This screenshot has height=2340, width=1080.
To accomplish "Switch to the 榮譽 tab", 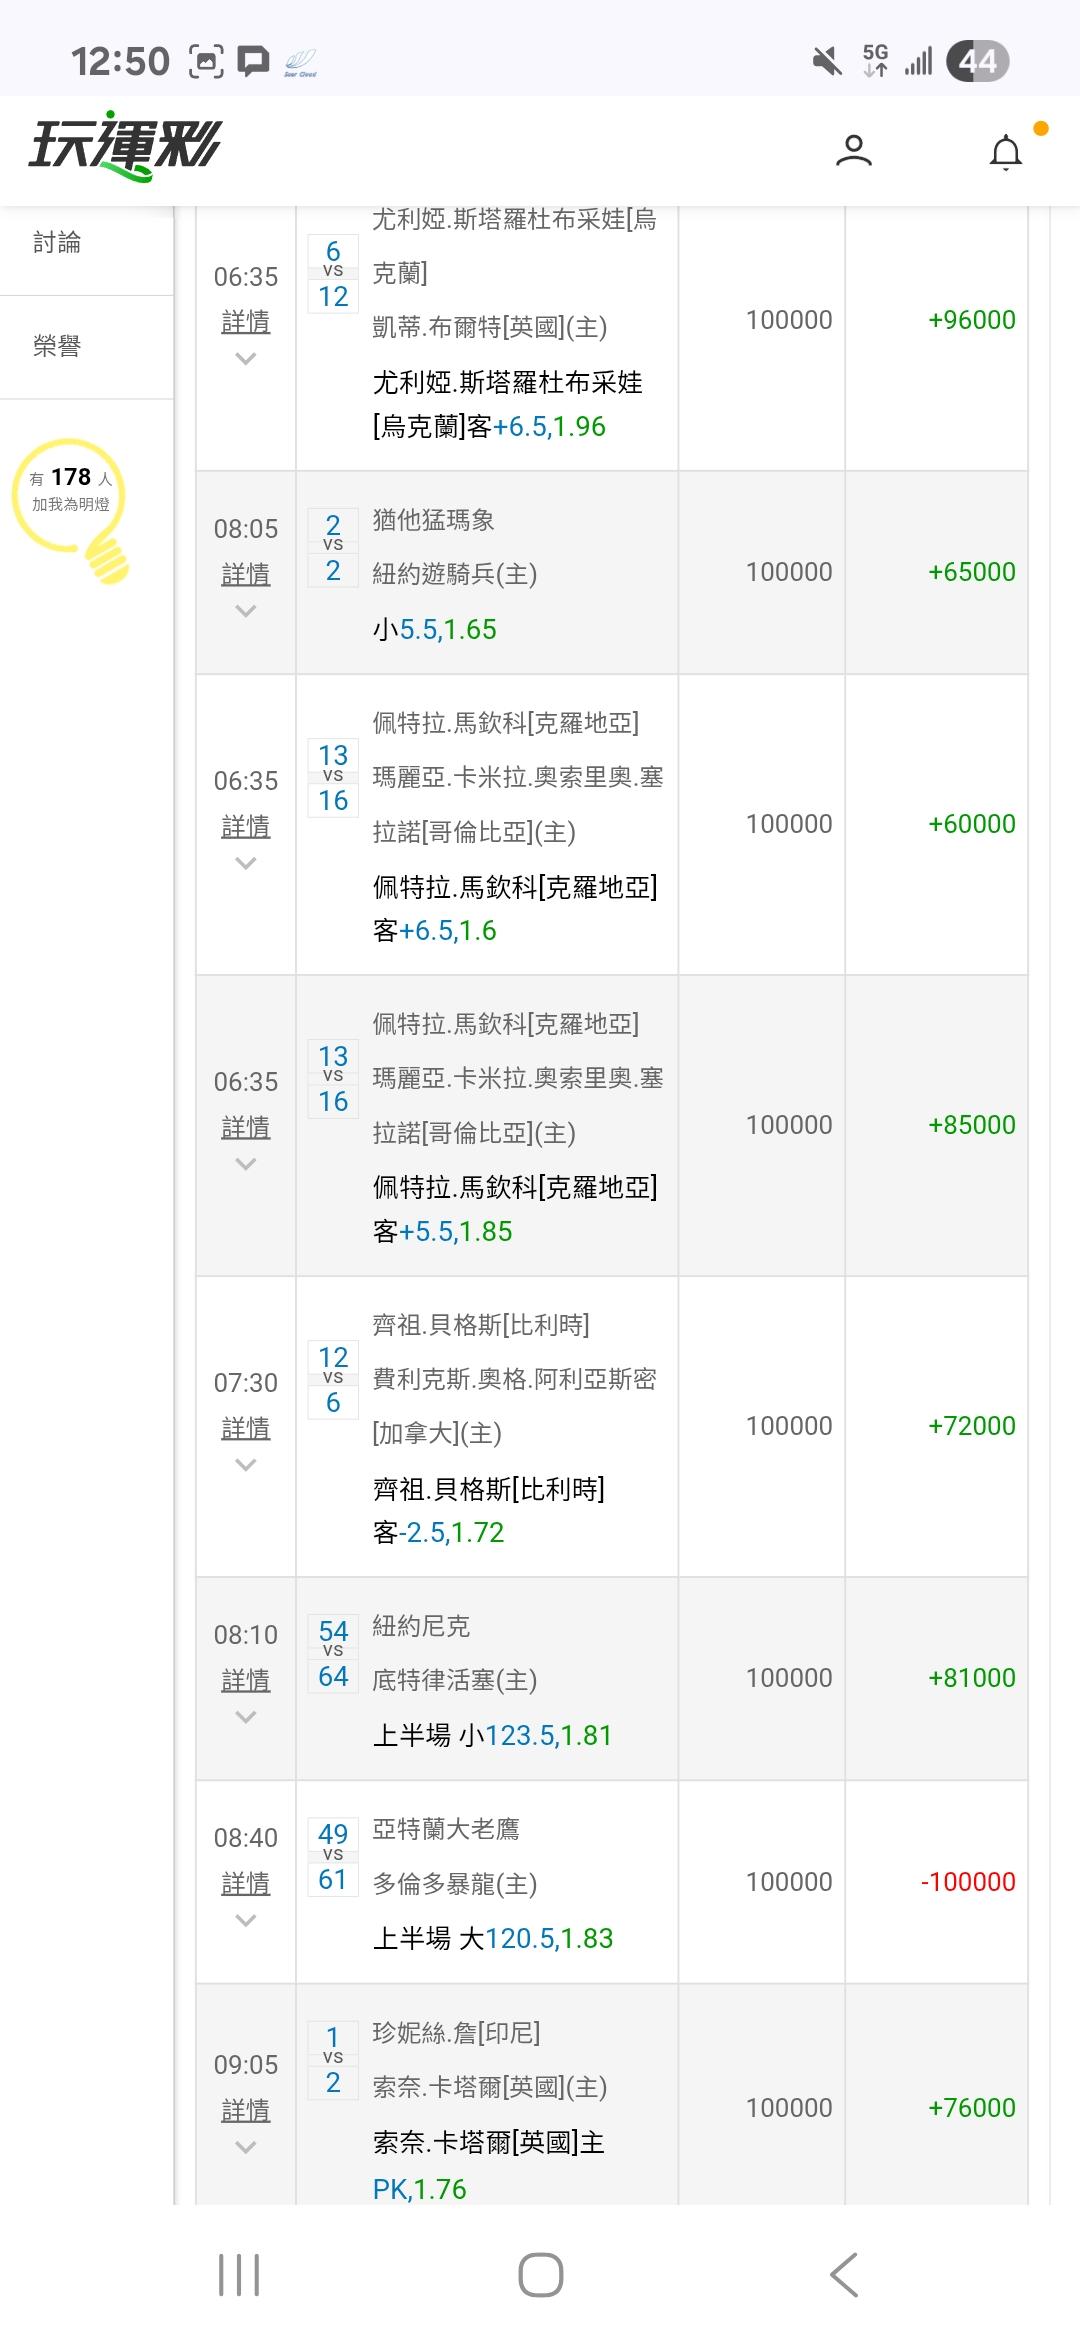I will point(57,347).
